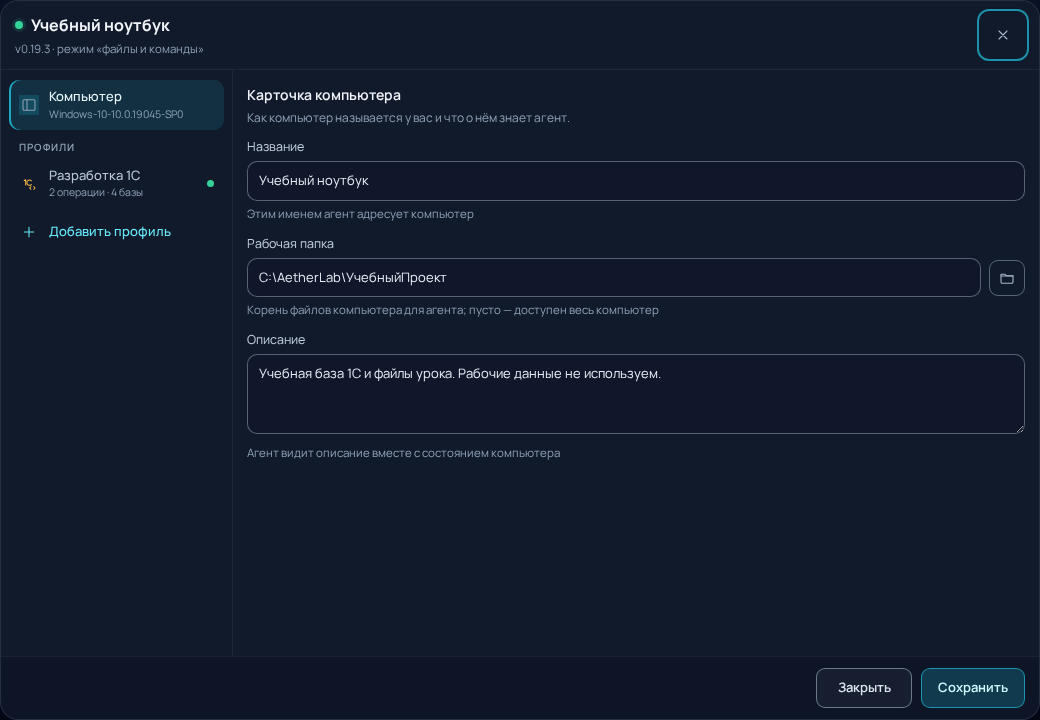Click the Закрыть button
The height and width of the screenshot is (720, 1040).
click(864, 688)
